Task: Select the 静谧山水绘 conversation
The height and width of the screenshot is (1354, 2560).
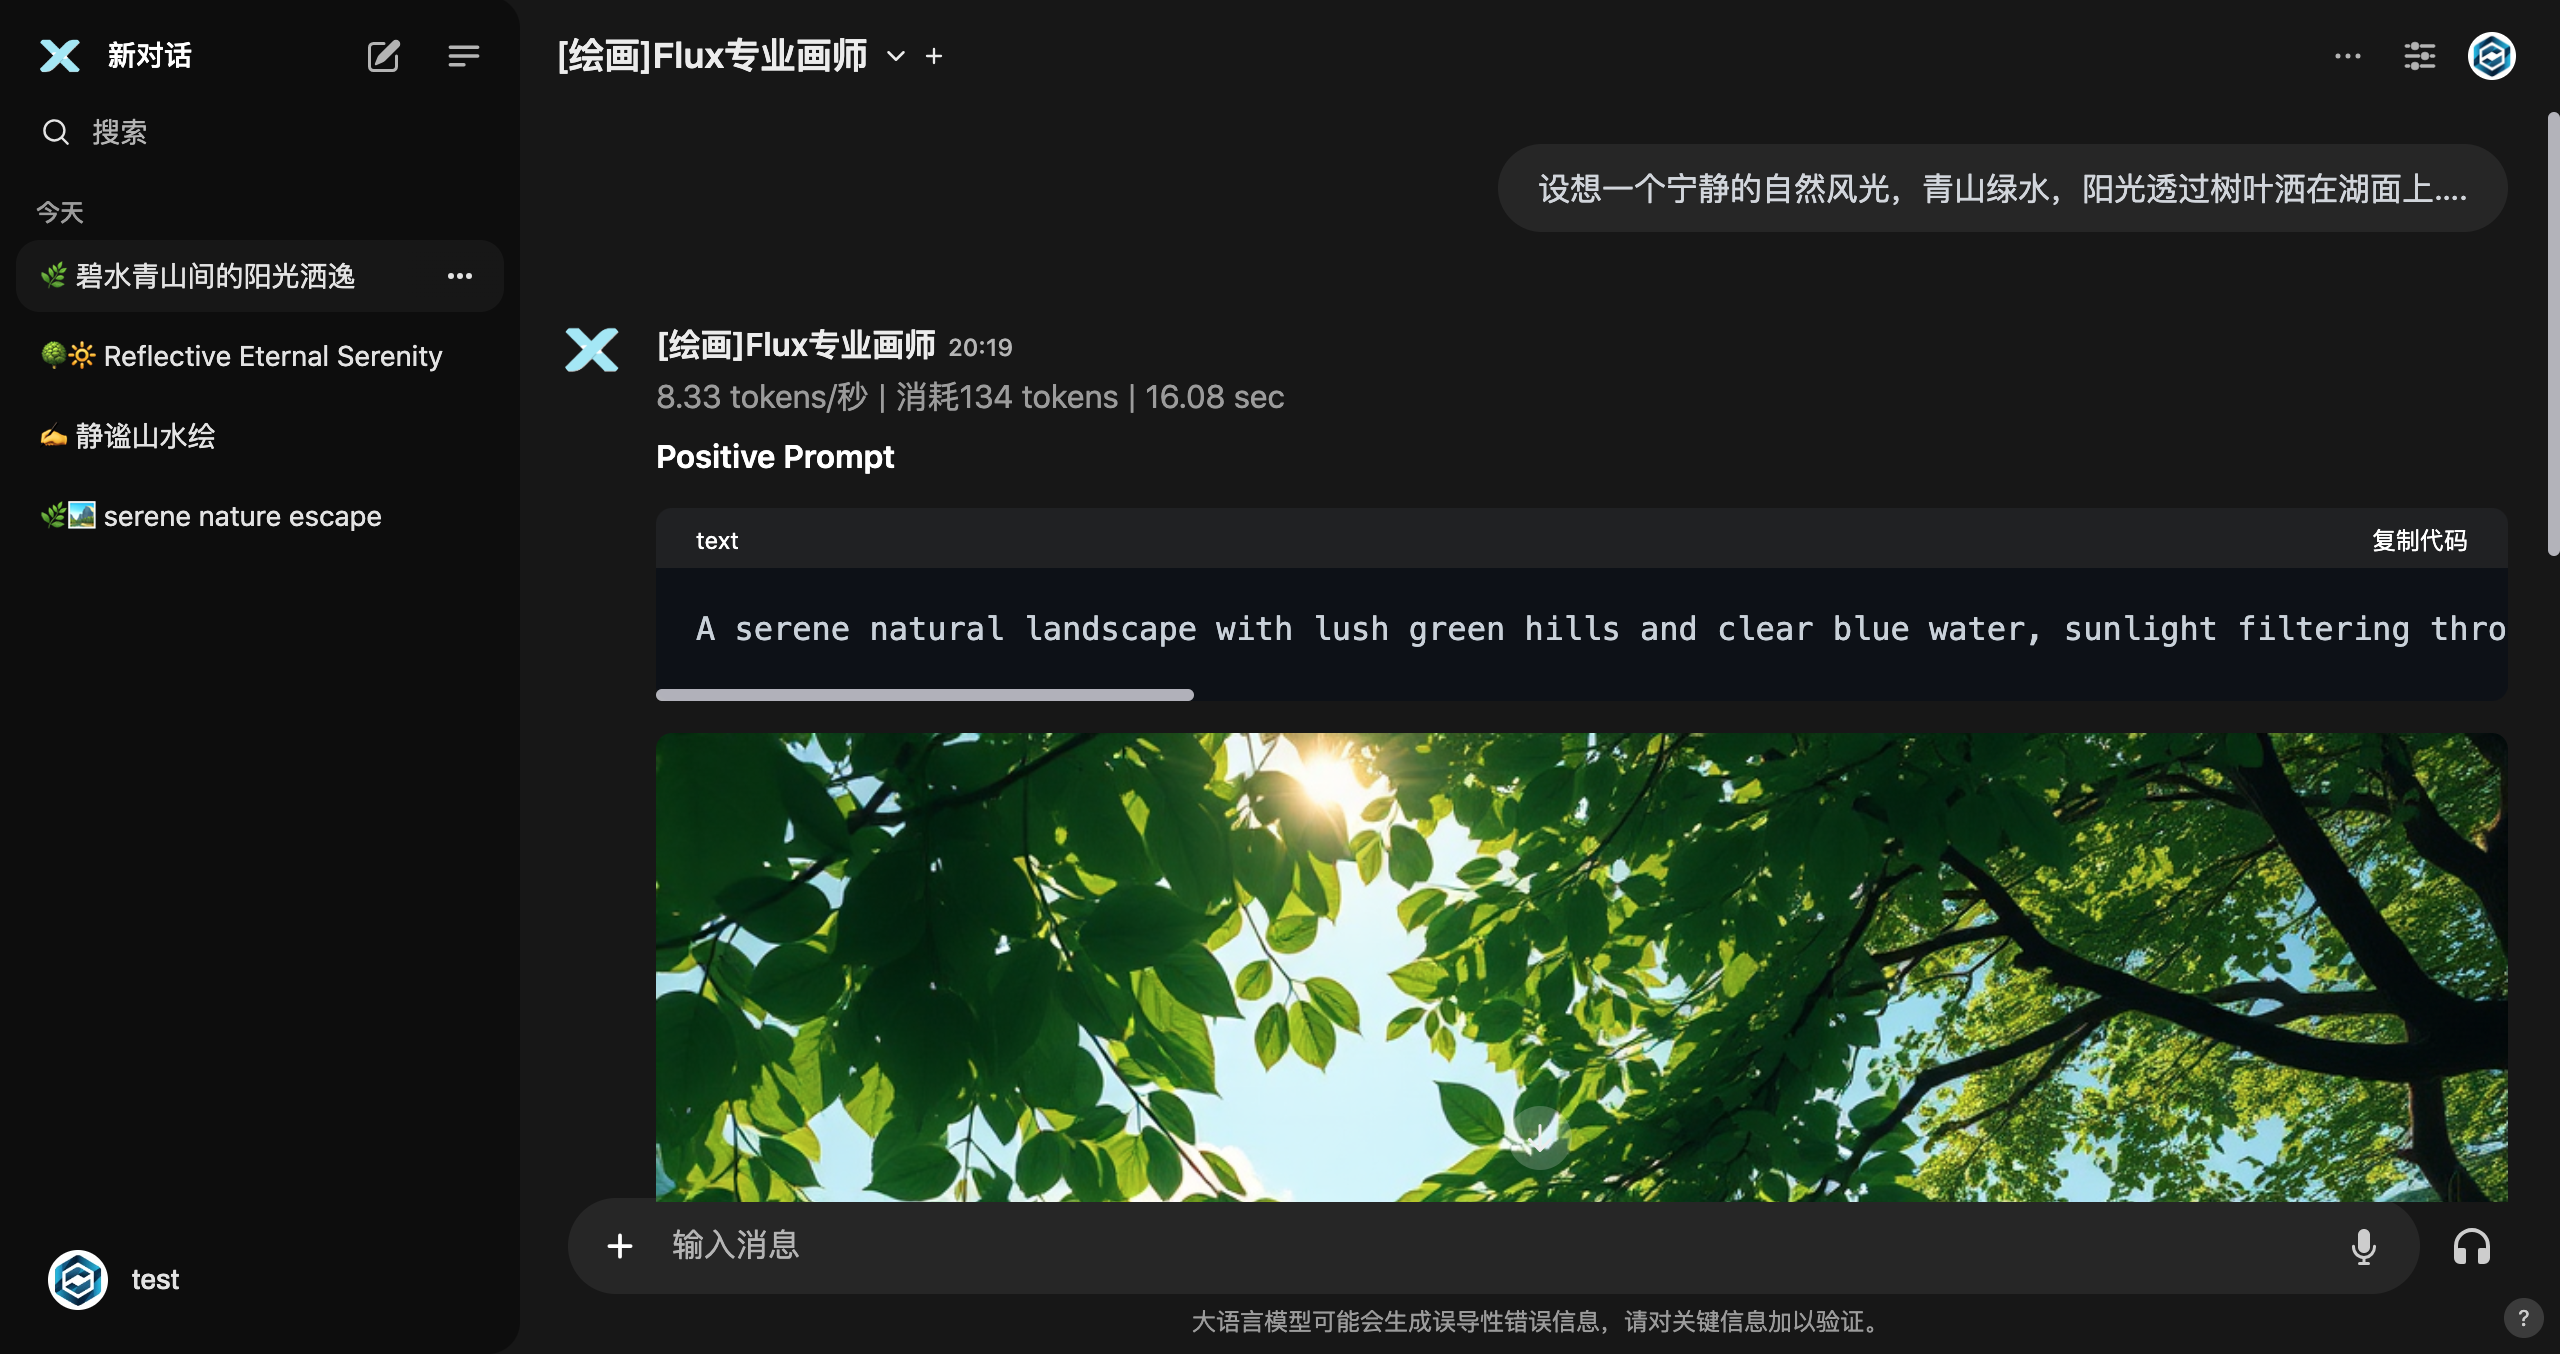Action: click(x=260, y=436)
